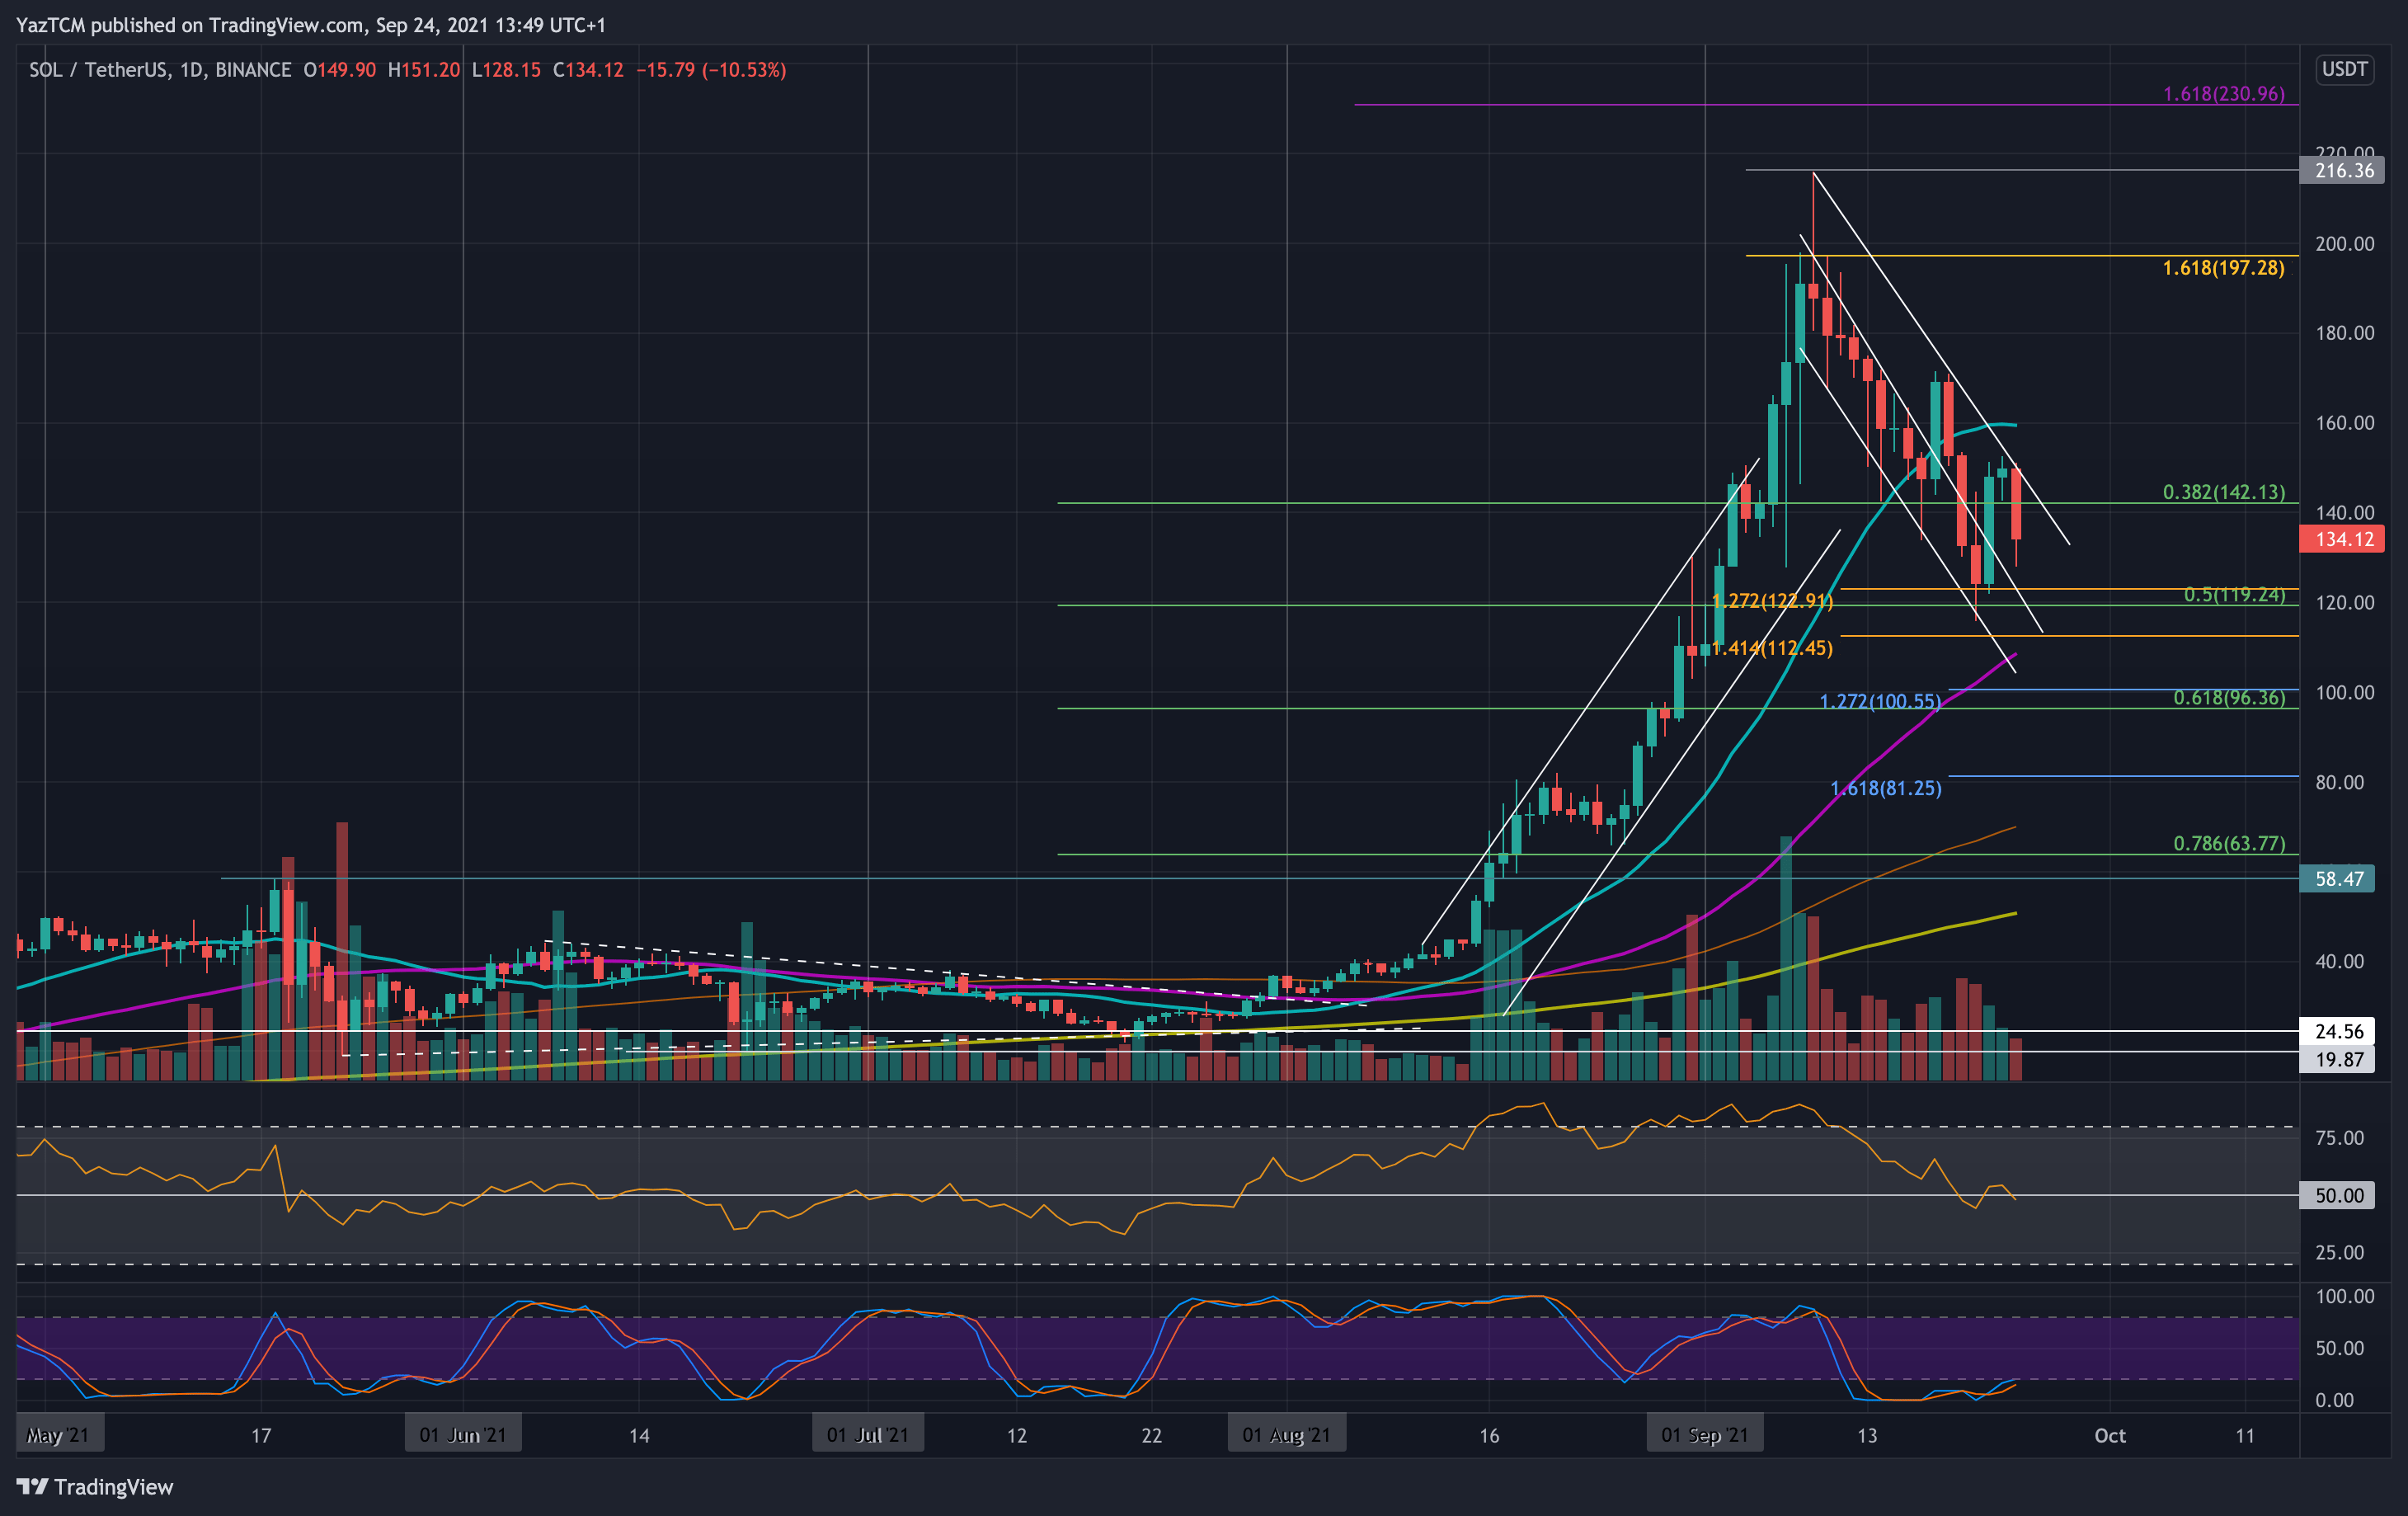Viewport: 2408px width, 1516px height.
Task: Select the orange 1.618(197.28) extension label
Action: pos(2223,268)
